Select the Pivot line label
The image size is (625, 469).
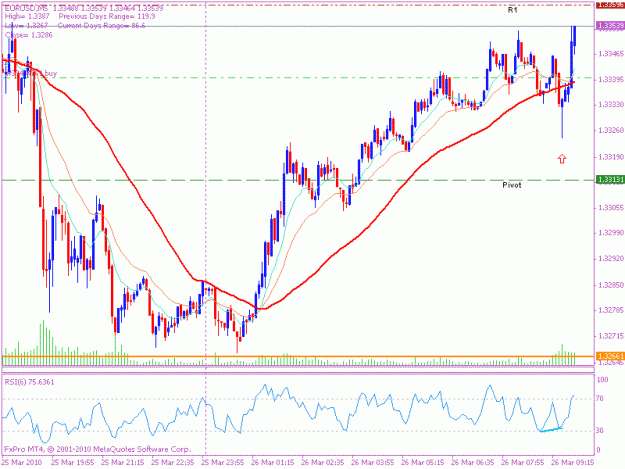(512, 185)
